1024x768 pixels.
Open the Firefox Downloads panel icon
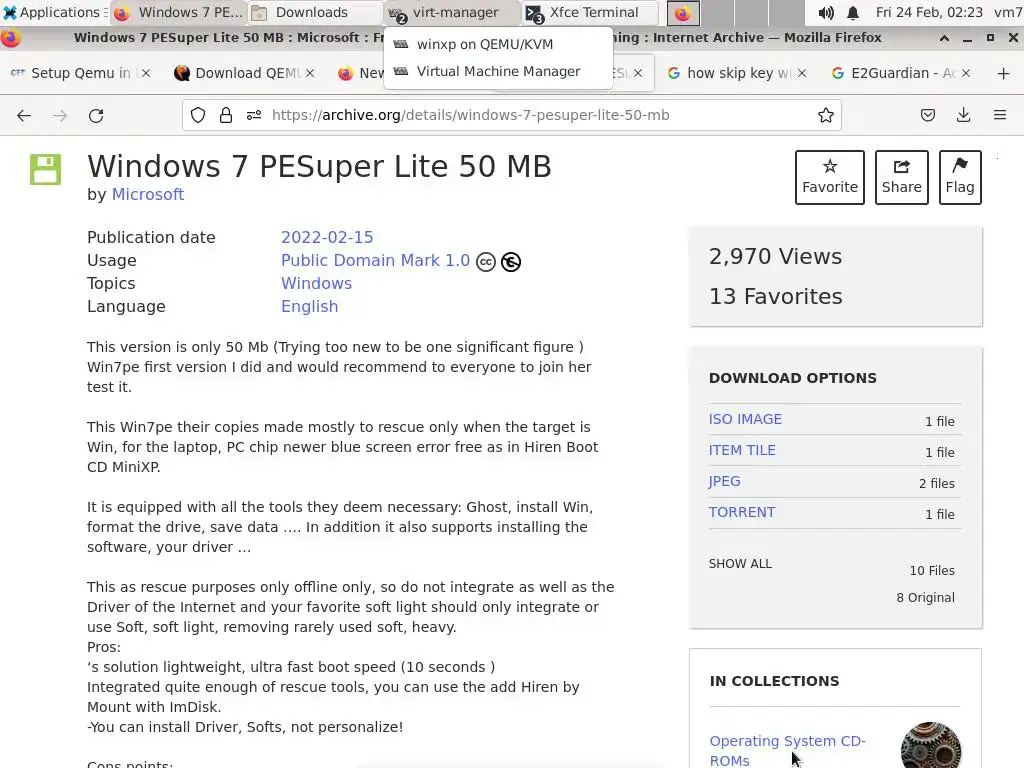click(x=963, y=115)
